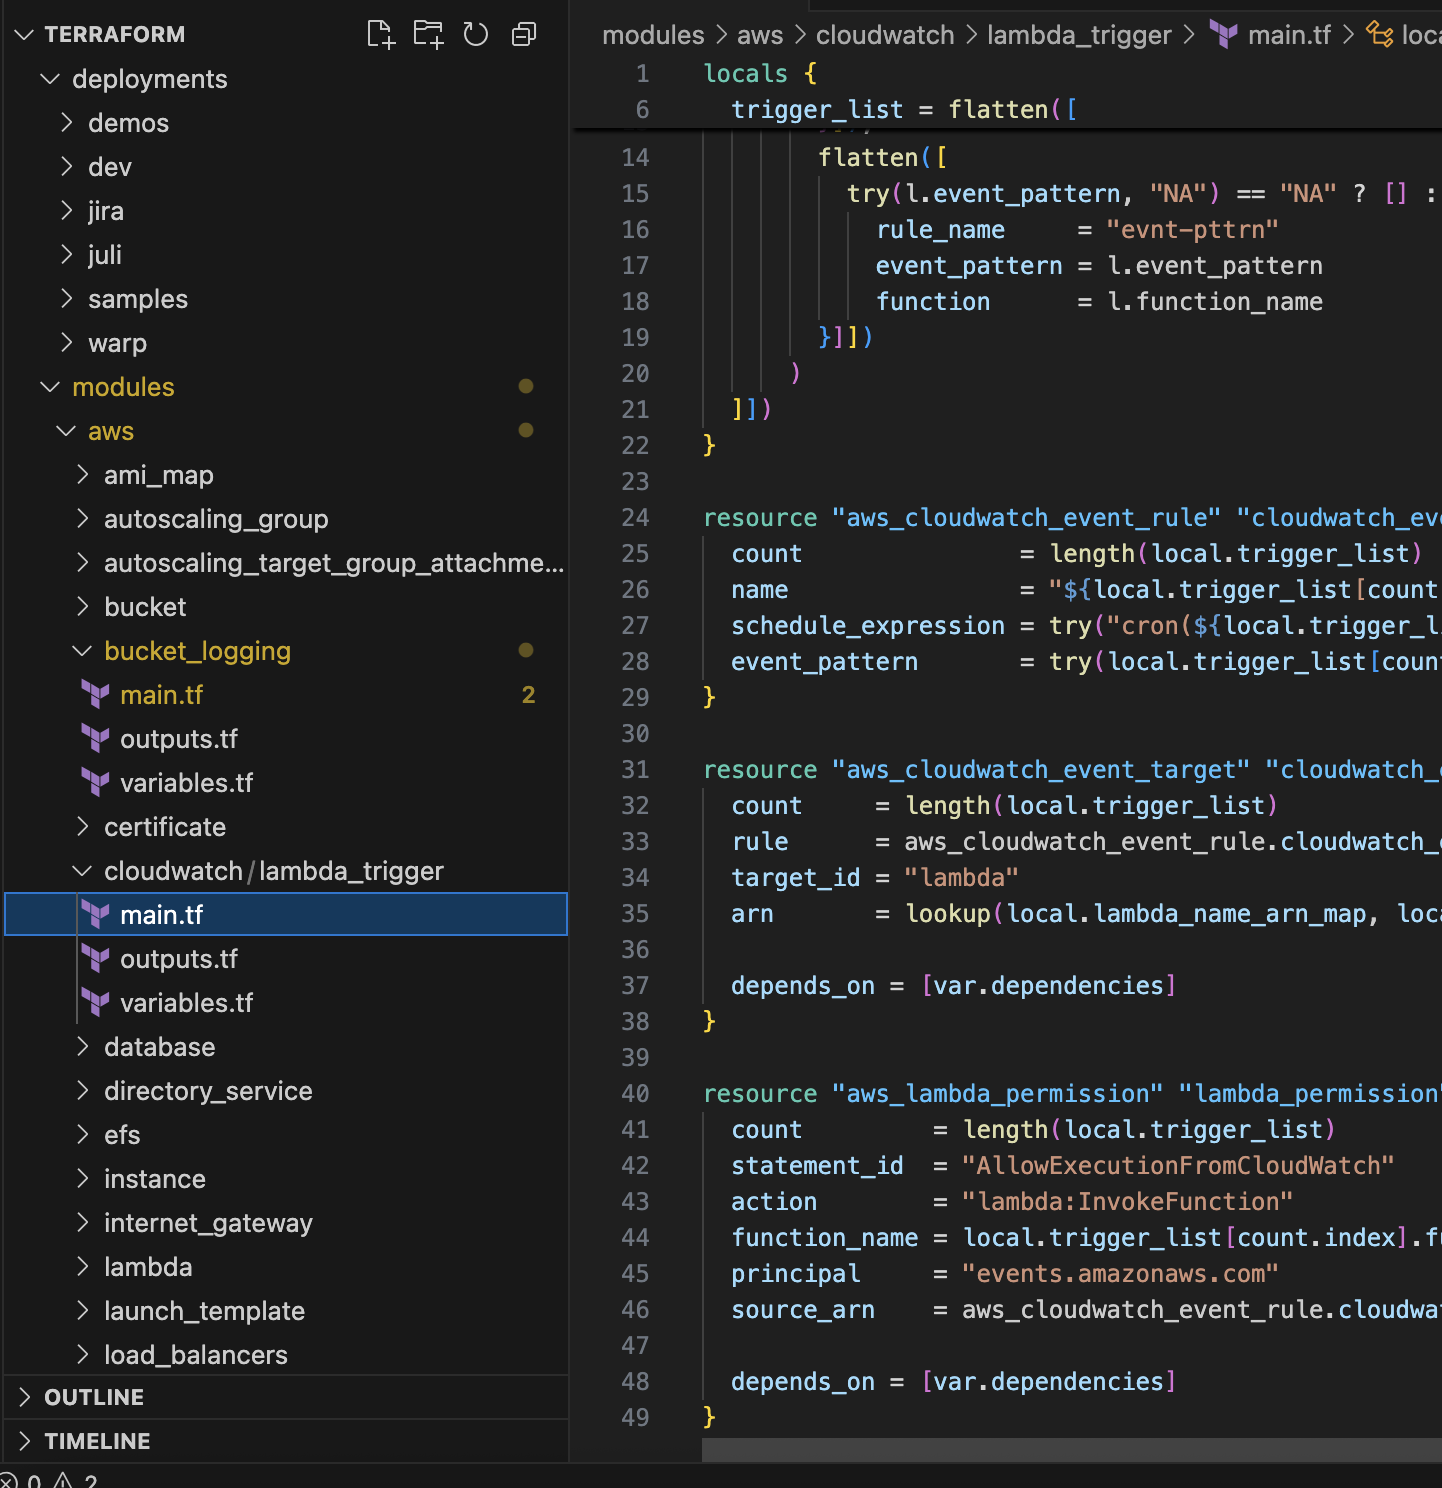Image resolution: width=1442 pixels, height=1488 pixels.
Task: Expand the TIMELINE section
Action: (24, 1441)
